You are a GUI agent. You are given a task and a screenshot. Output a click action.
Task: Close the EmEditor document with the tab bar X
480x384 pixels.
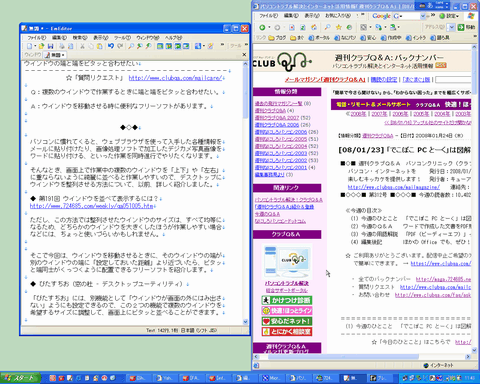coord(244,55)
